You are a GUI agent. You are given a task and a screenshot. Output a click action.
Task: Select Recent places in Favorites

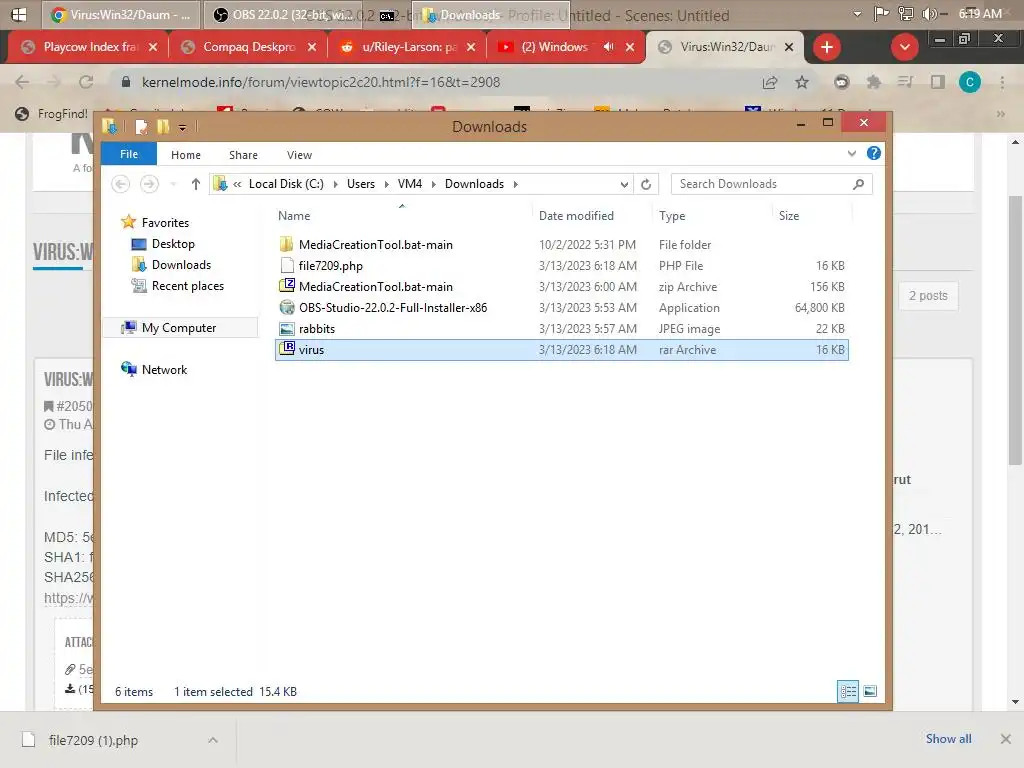187,285
